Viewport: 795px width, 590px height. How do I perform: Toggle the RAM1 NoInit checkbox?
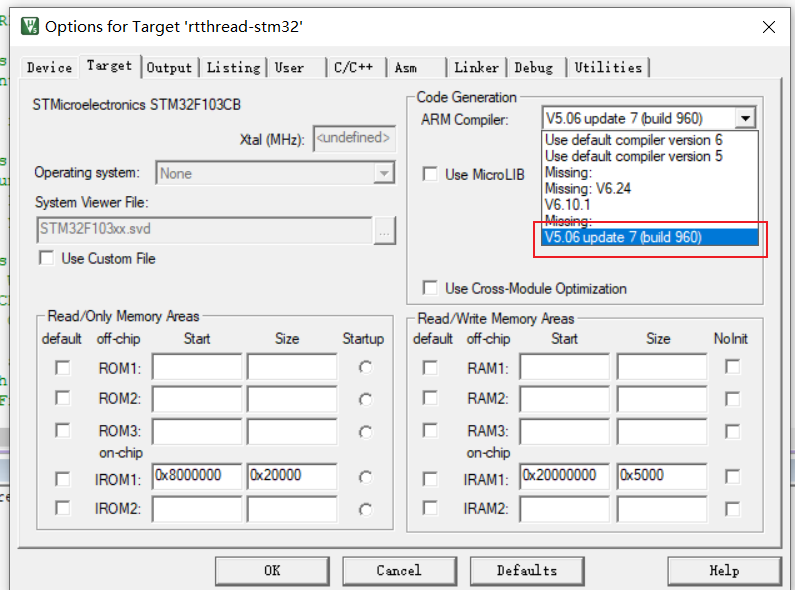(x=732, y=366)
